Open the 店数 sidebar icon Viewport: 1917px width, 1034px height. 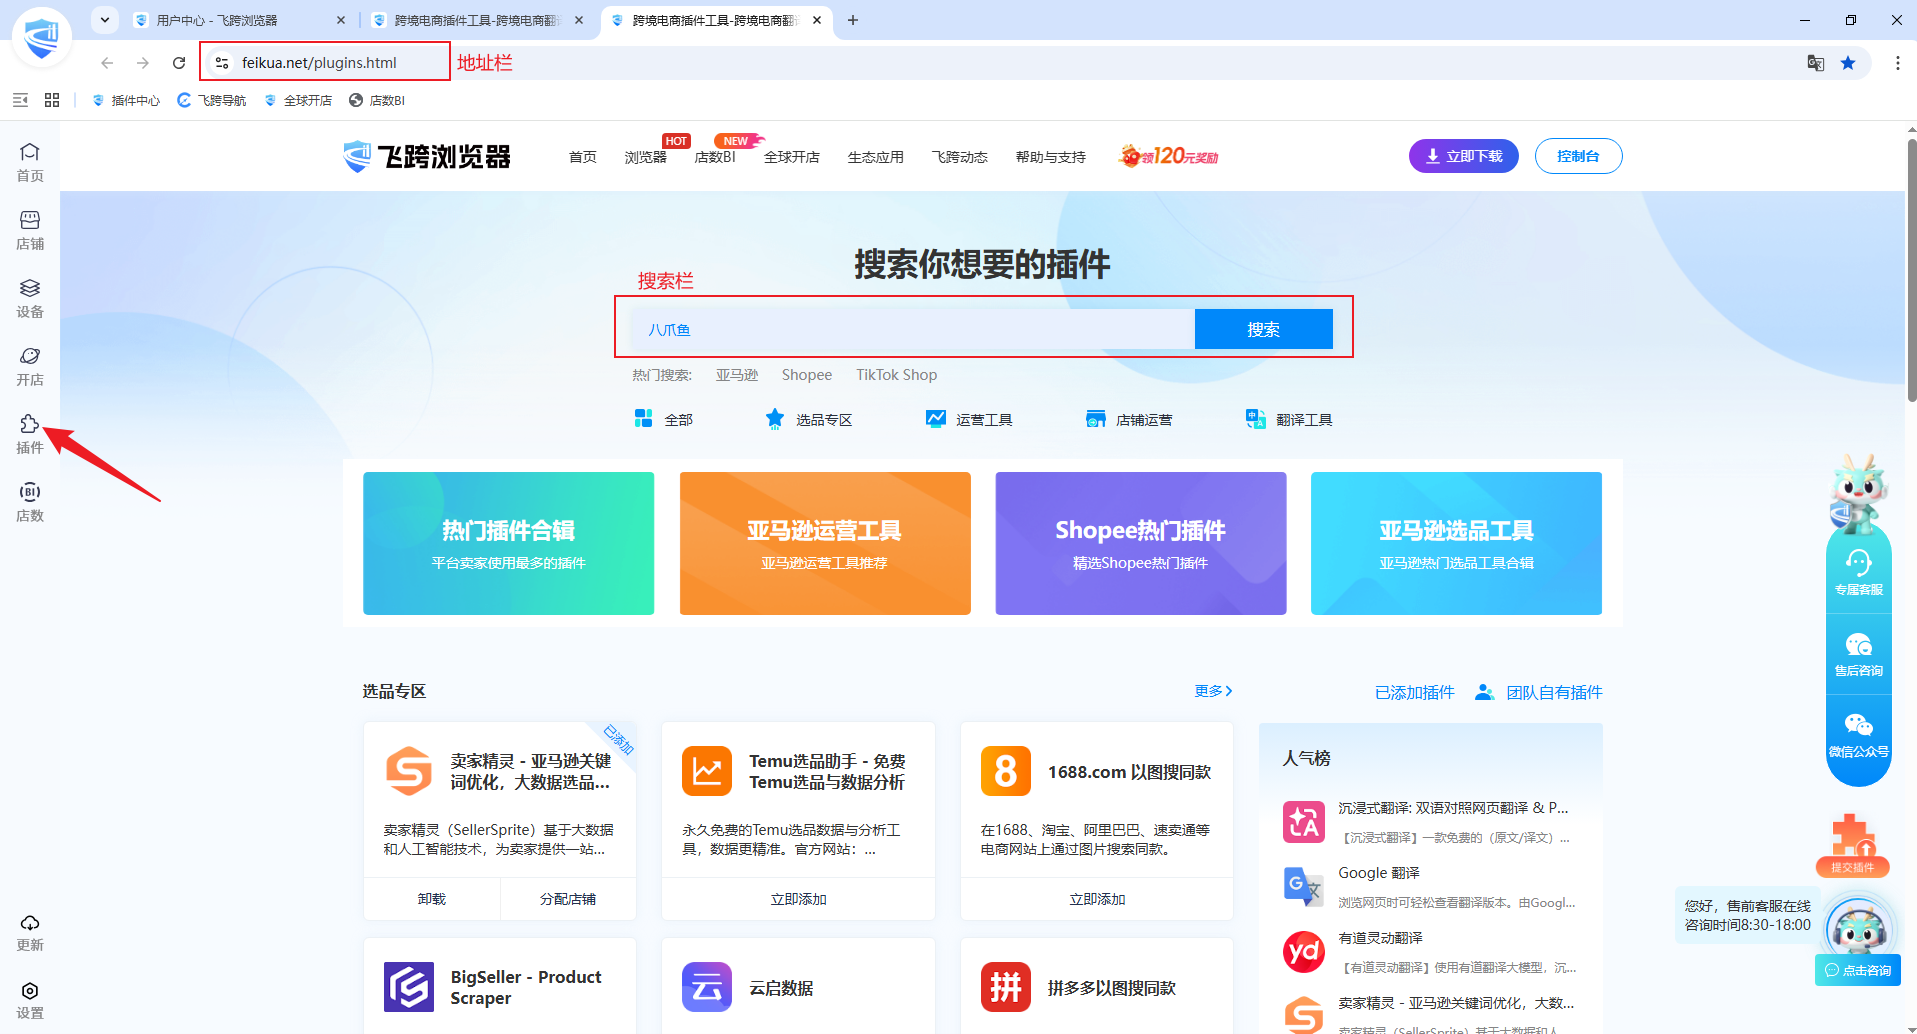pyautogui.click(x=30, y=502)
